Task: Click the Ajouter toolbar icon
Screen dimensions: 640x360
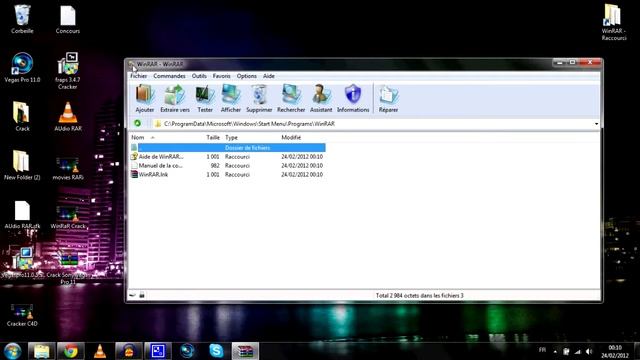Action: (x=145, y=99)
